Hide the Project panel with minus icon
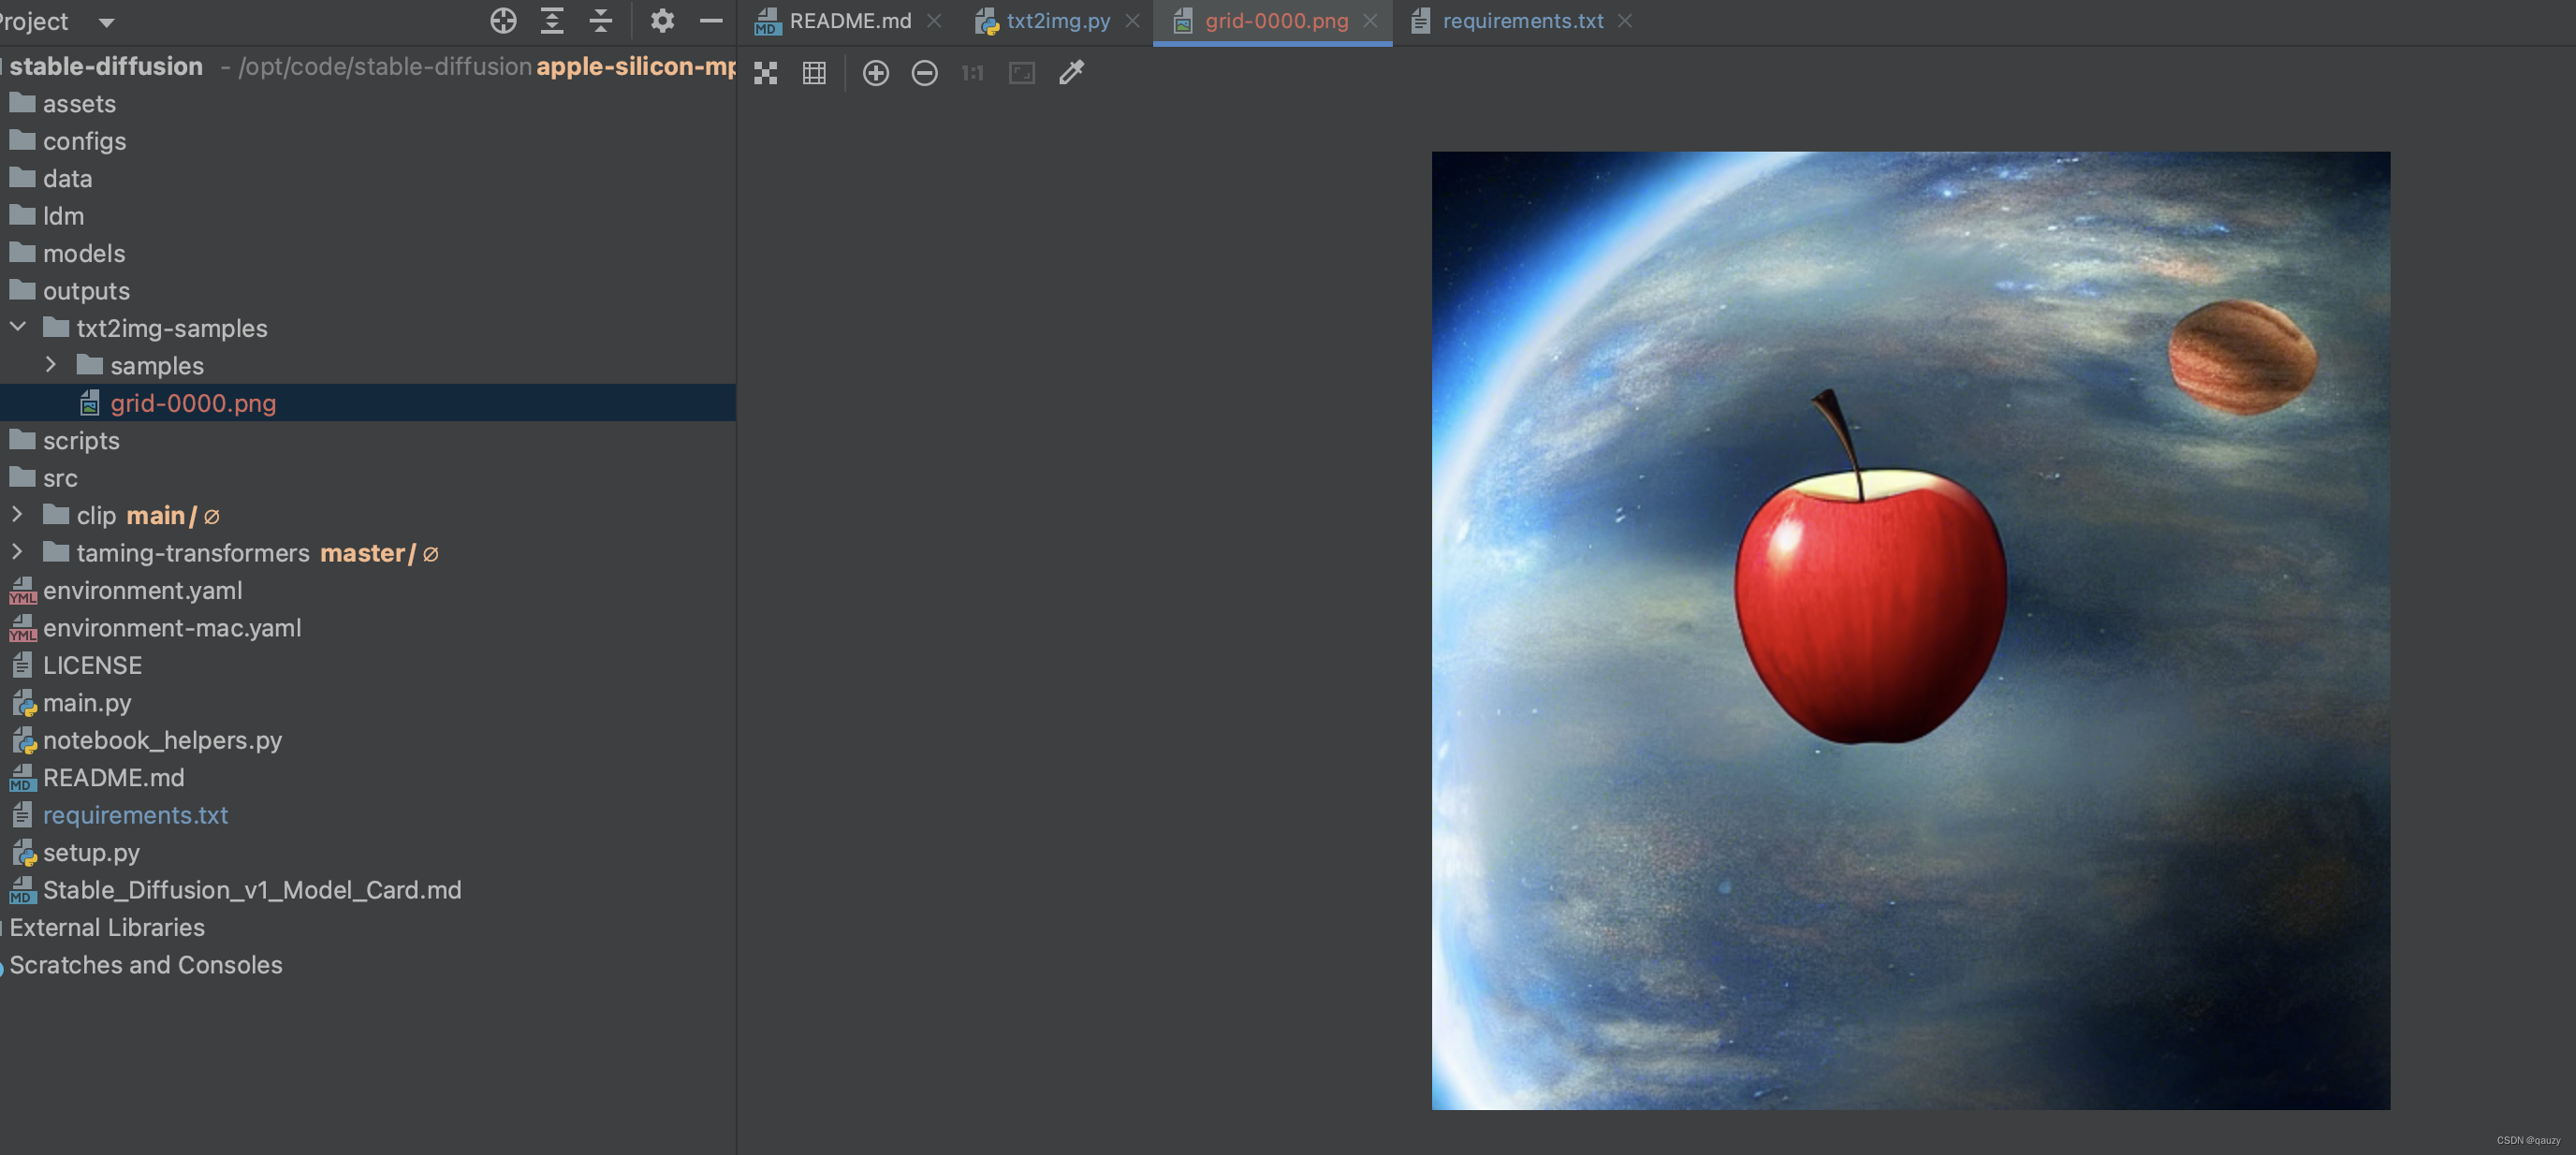2576x1155 pixels. 711,20
